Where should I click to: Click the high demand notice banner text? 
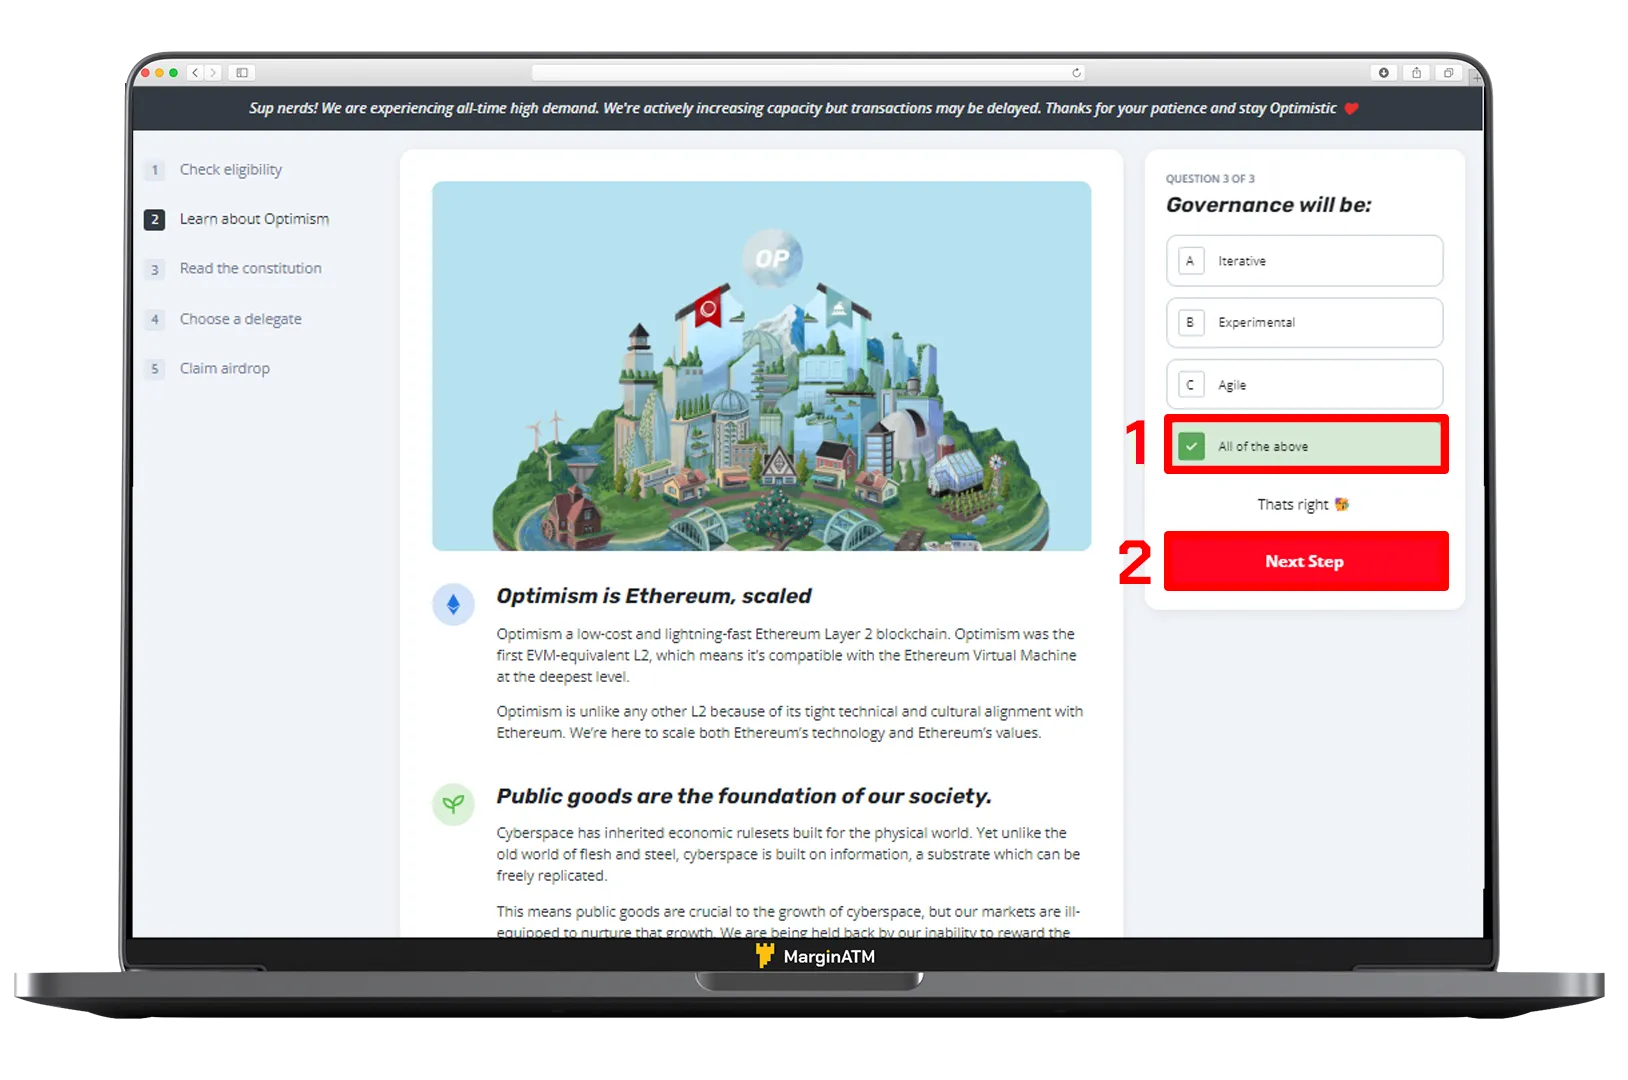click(x=792, y=108)
